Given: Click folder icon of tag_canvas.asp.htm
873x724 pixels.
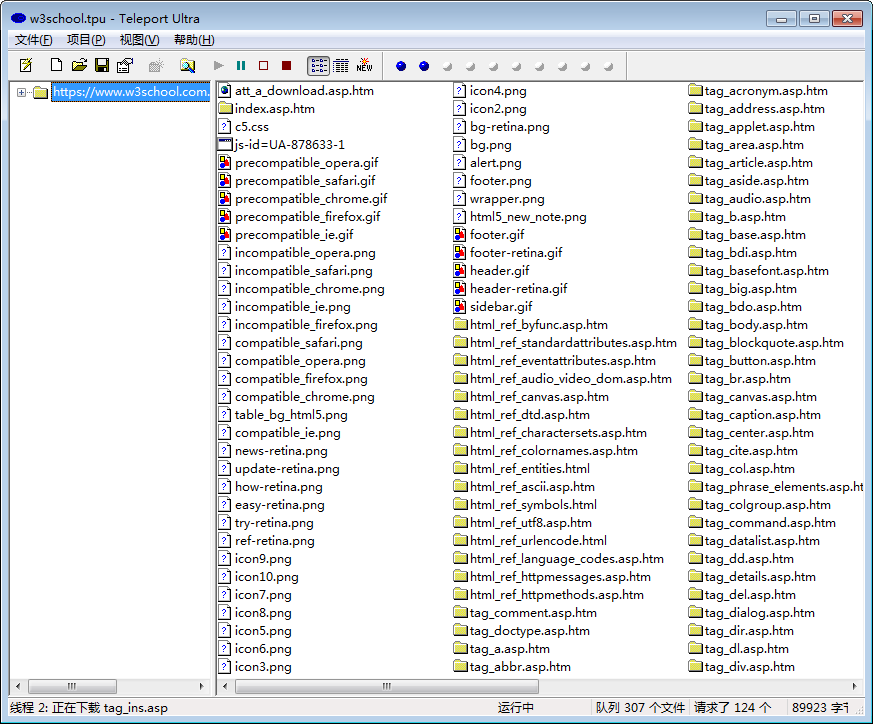Looking at the screenshot, I should click(695, 396).
